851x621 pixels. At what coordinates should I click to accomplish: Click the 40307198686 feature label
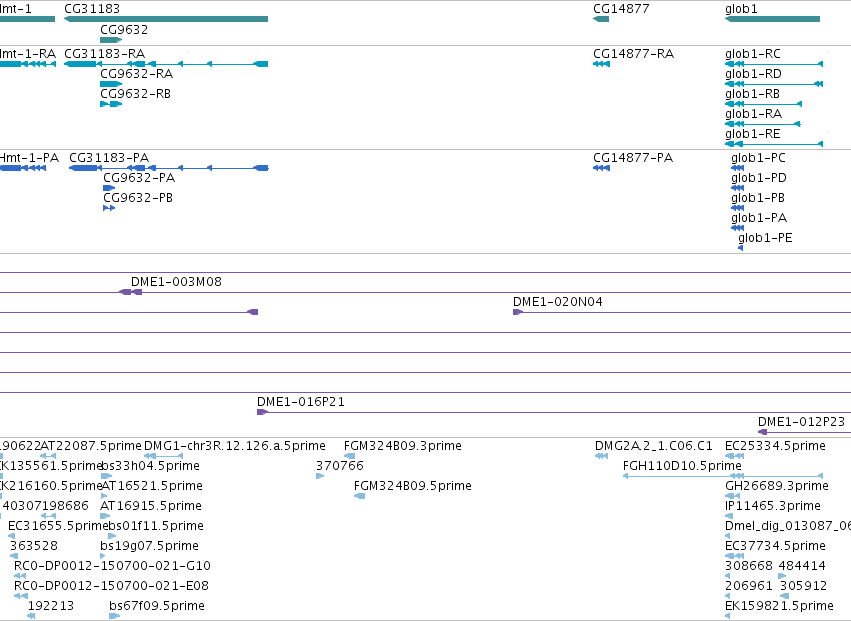pyautogui.click(x=46, y=506)
